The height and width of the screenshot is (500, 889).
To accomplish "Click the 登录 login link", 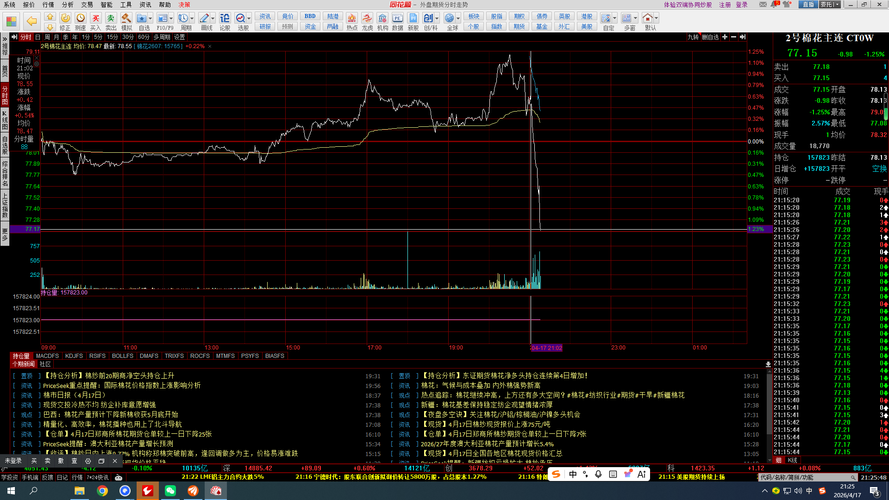I will pyautogui.click(x=742, y=5).
